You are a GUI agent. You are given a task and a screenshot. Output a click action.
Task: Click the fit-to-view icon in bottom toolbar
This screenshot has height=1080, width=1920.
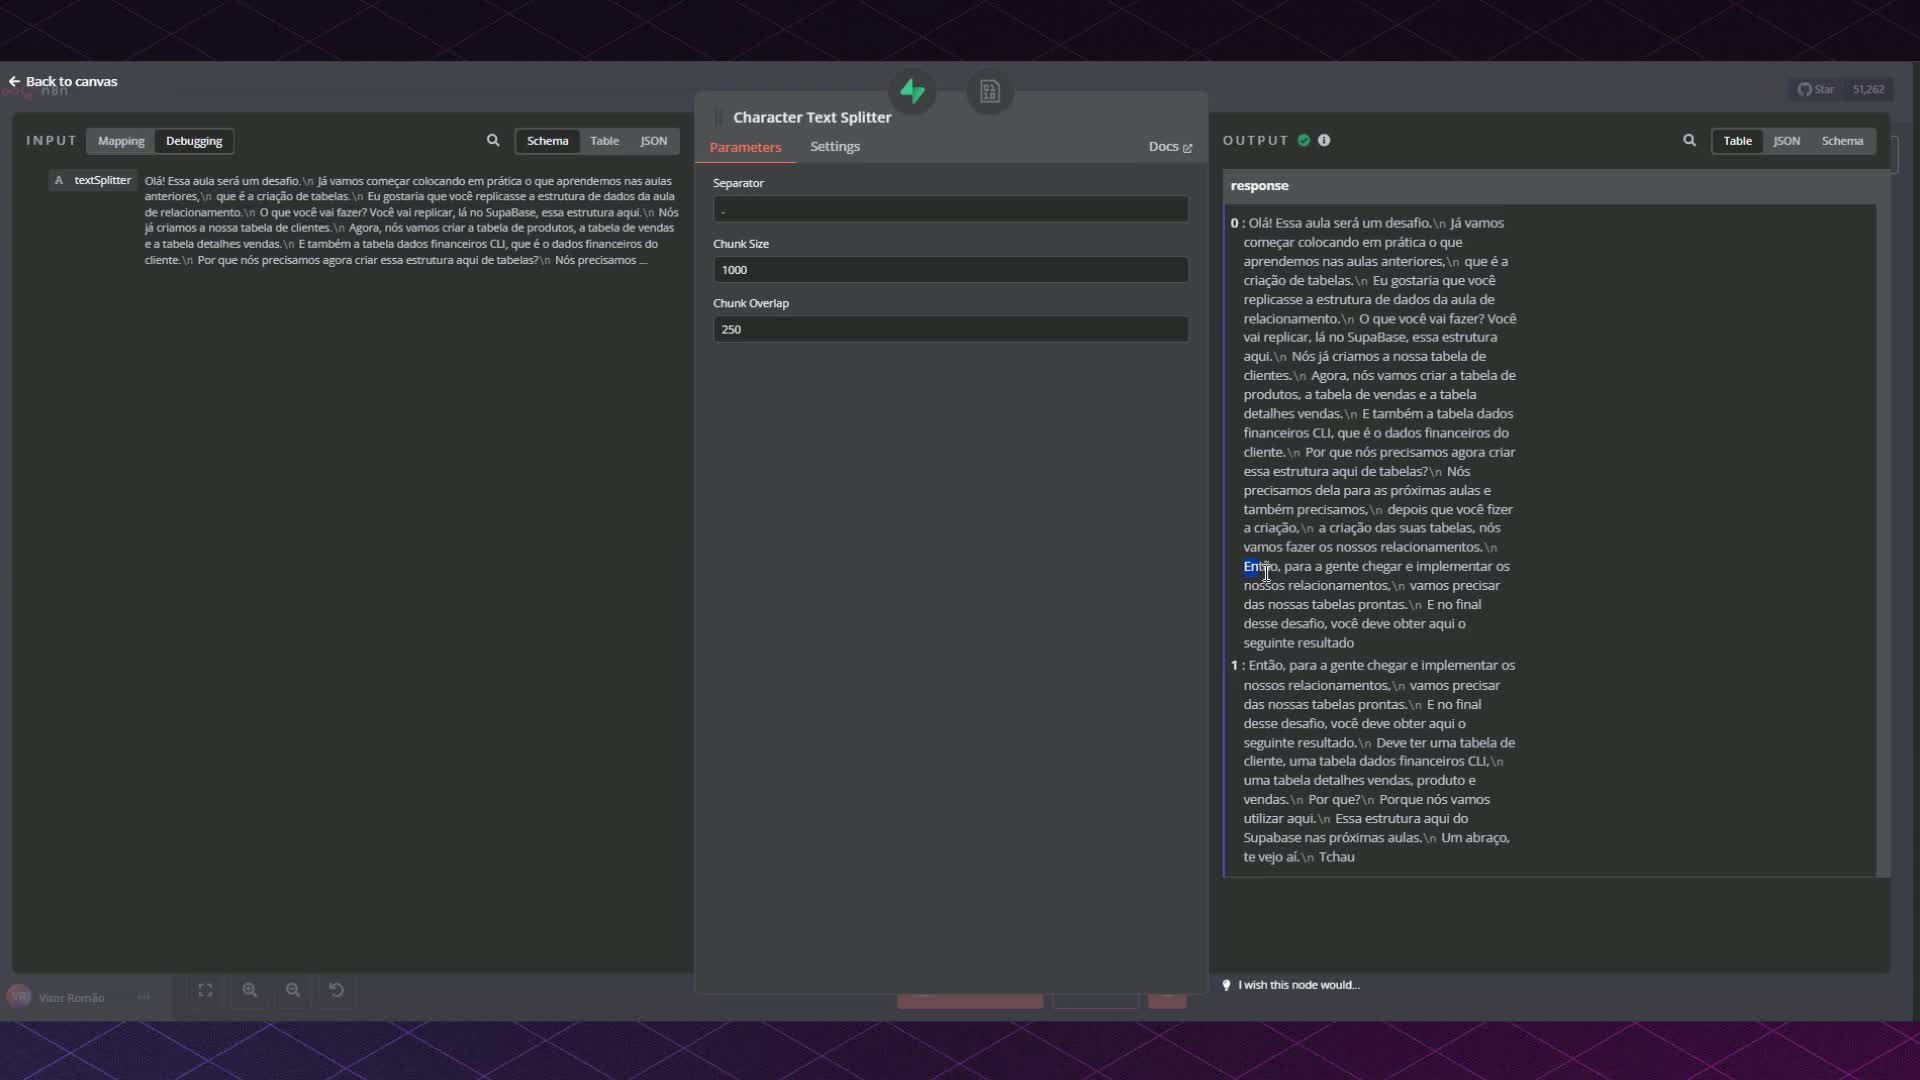[x=205, y=990]
